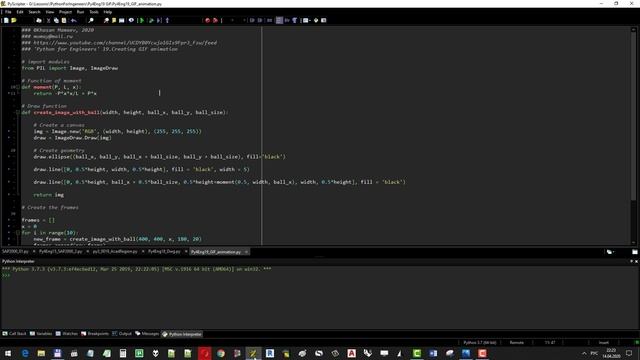Click the Insert mode status indicator

point(604,343)
